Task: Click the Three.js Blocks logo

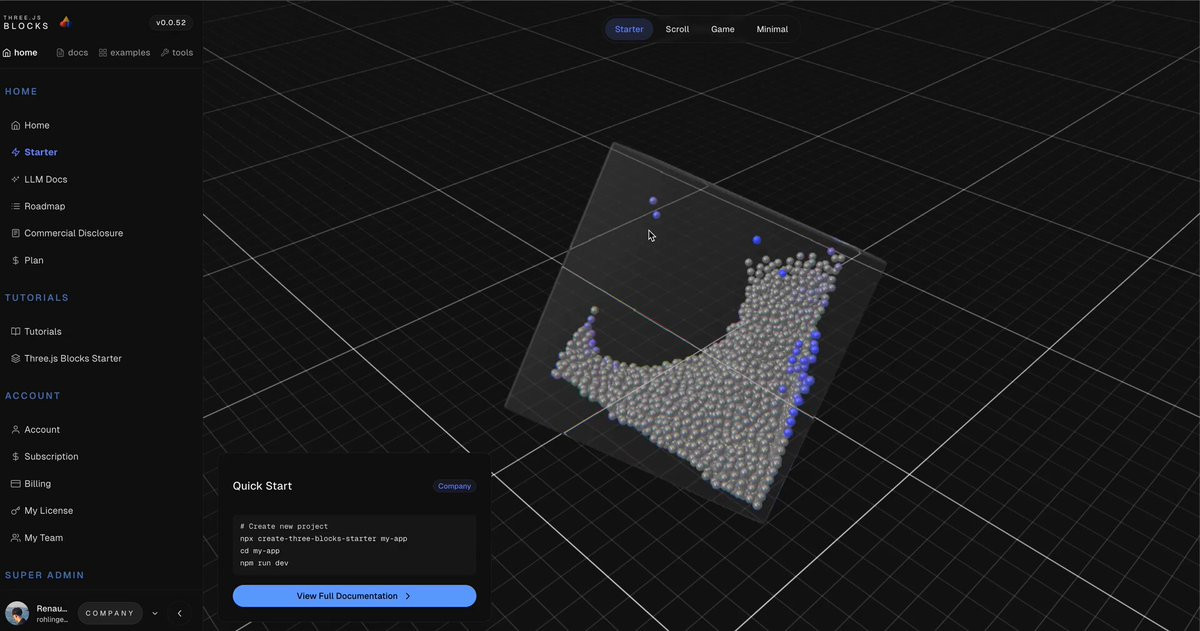Action: (x=37, y=22)
